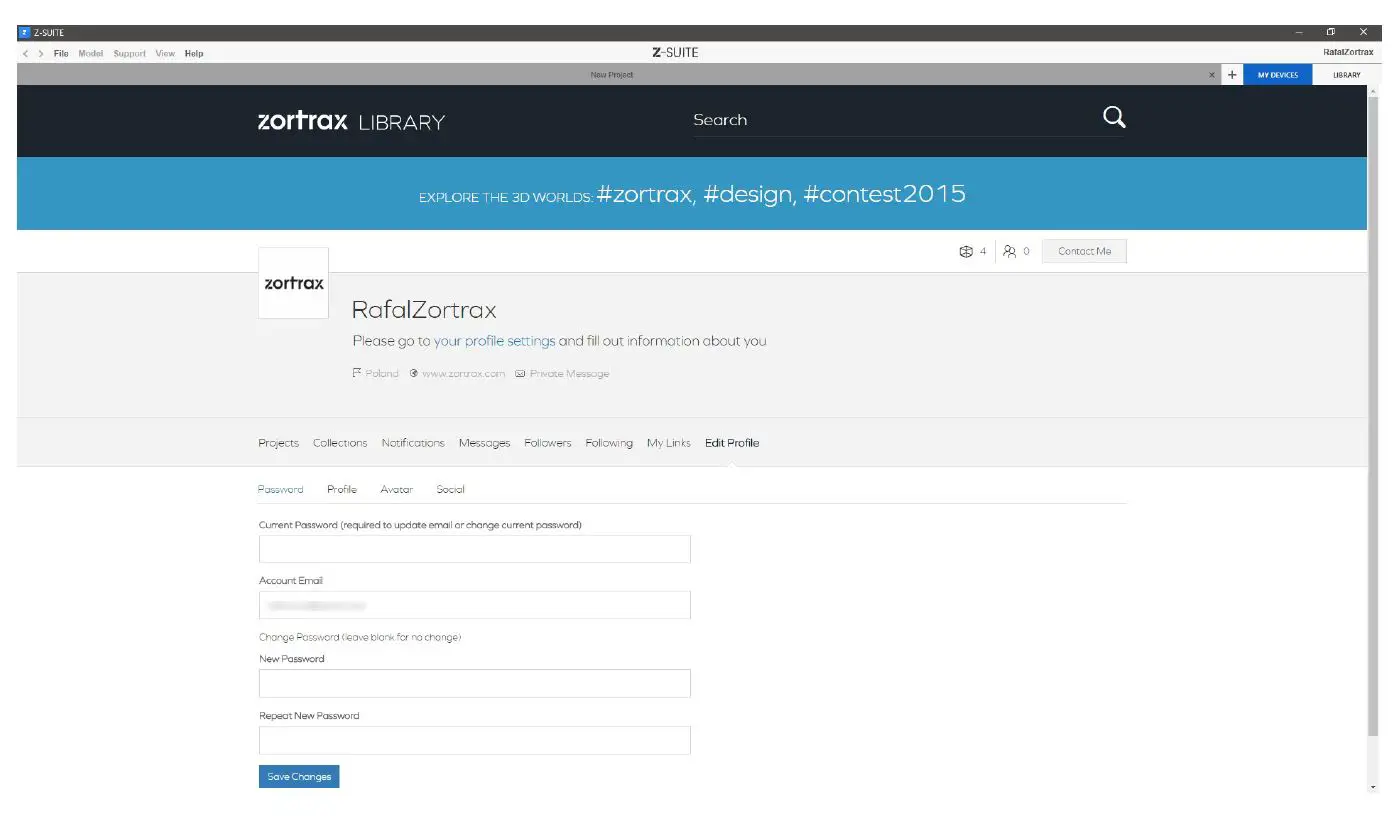Image resolution: width=1392 pixels, height=817 pixels.
Task: Open the Avatar tab
Action: pyautogui.click(x=396, y=489)
